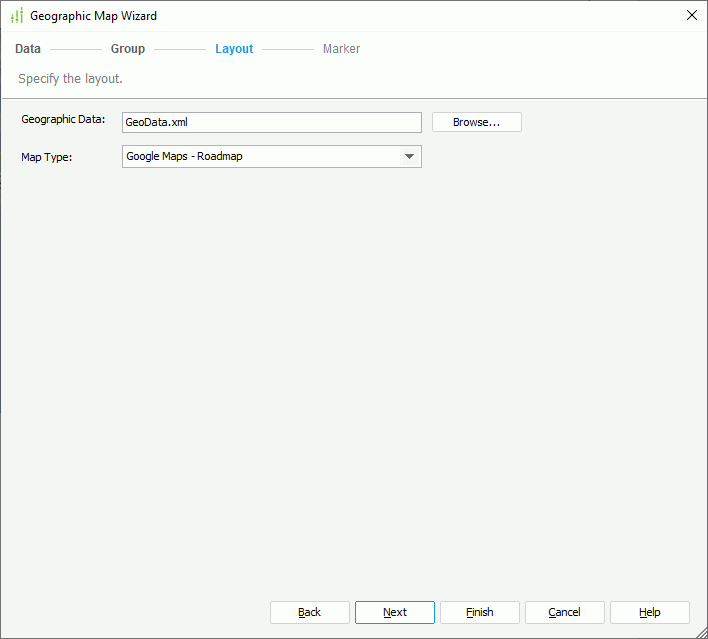The width and height of the screenshot is (708, 639).
Task: Close the Geographic Map Wizard dialog
Action: (x=691, y=16)
